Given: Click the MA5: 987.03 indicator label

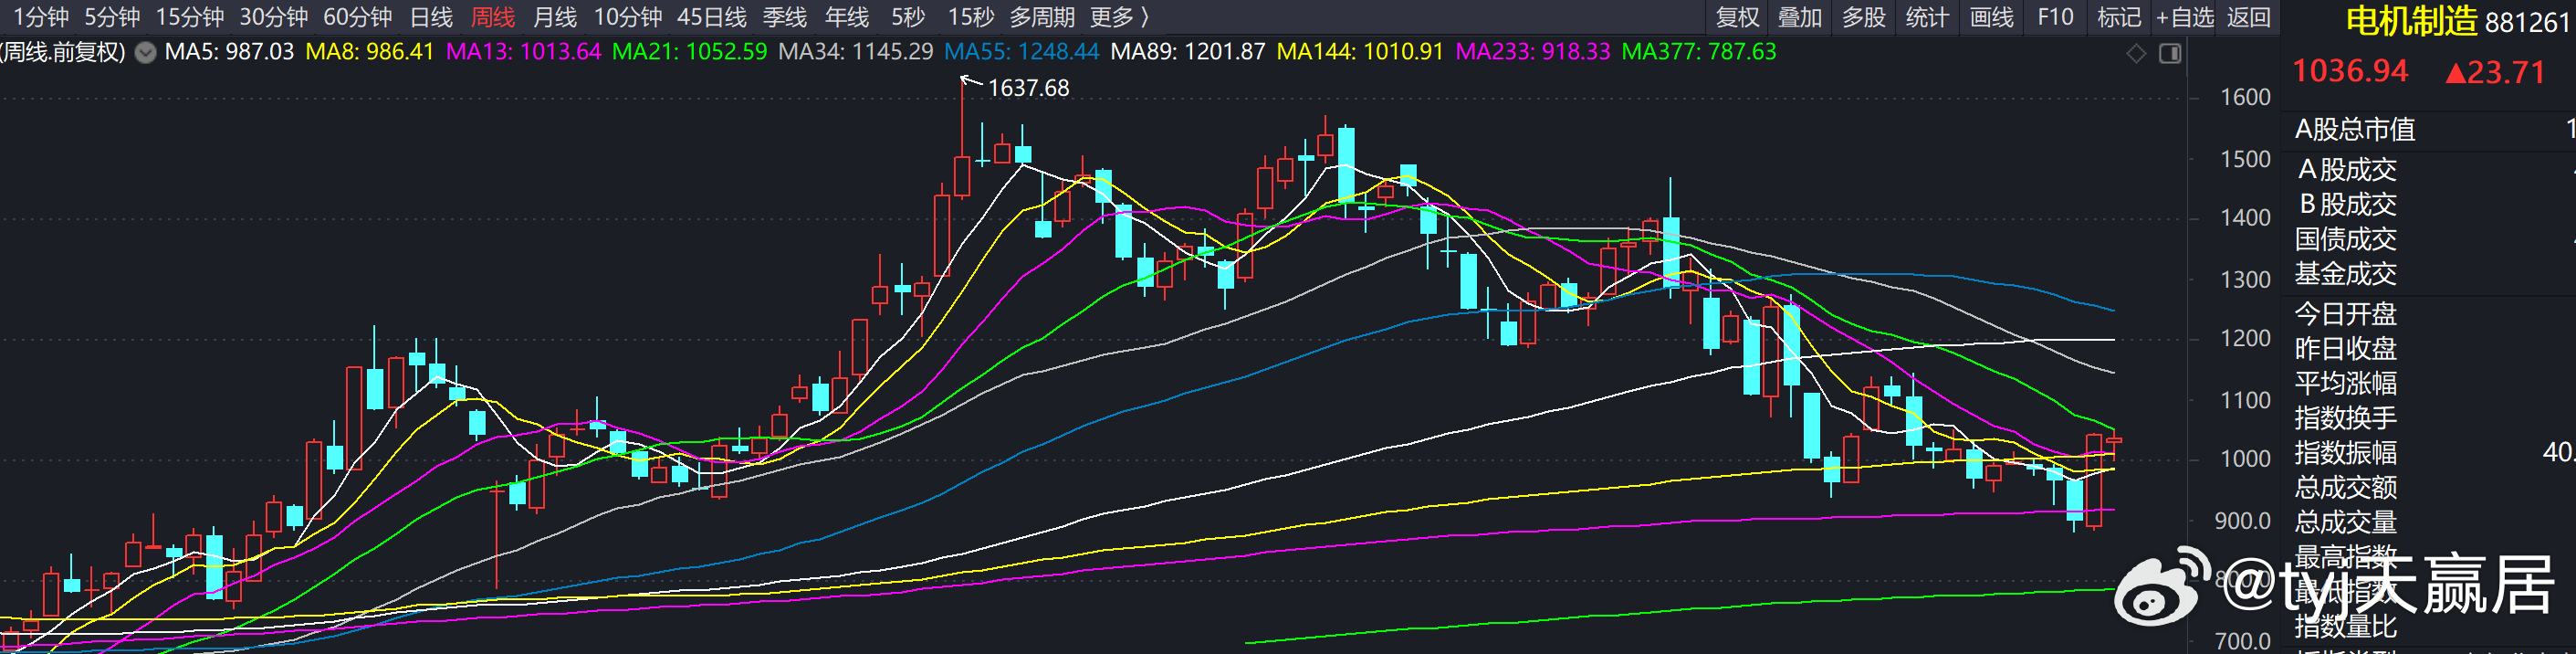Looking at the screenshot, I should coord(229,51).
